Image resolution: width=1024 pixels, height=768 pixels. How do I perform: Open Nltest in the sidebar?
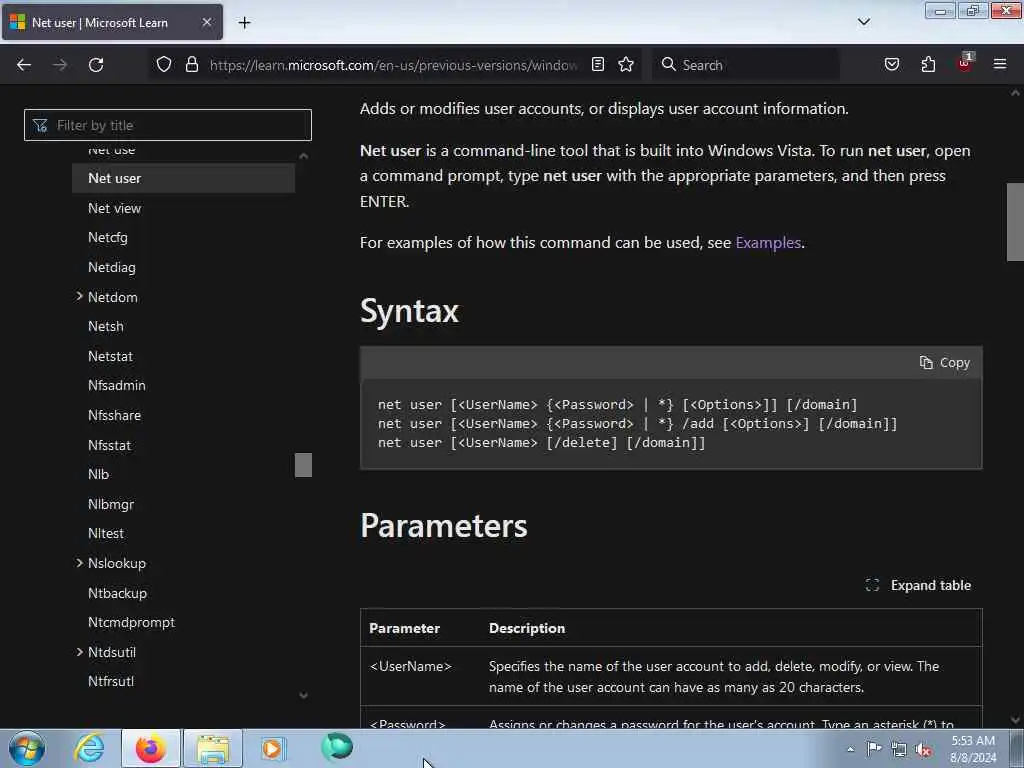[x=106, y=534]
